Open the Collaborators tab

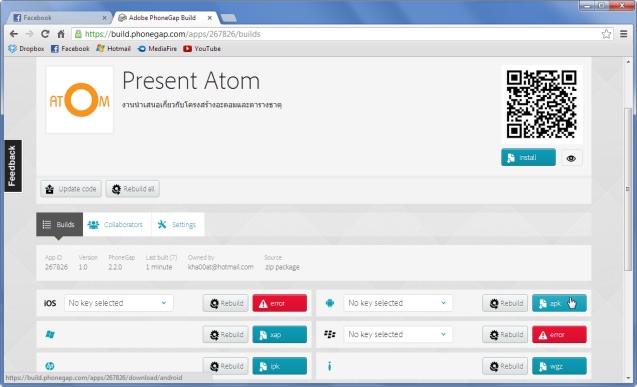pyautogui.click(x=117, y=224)
